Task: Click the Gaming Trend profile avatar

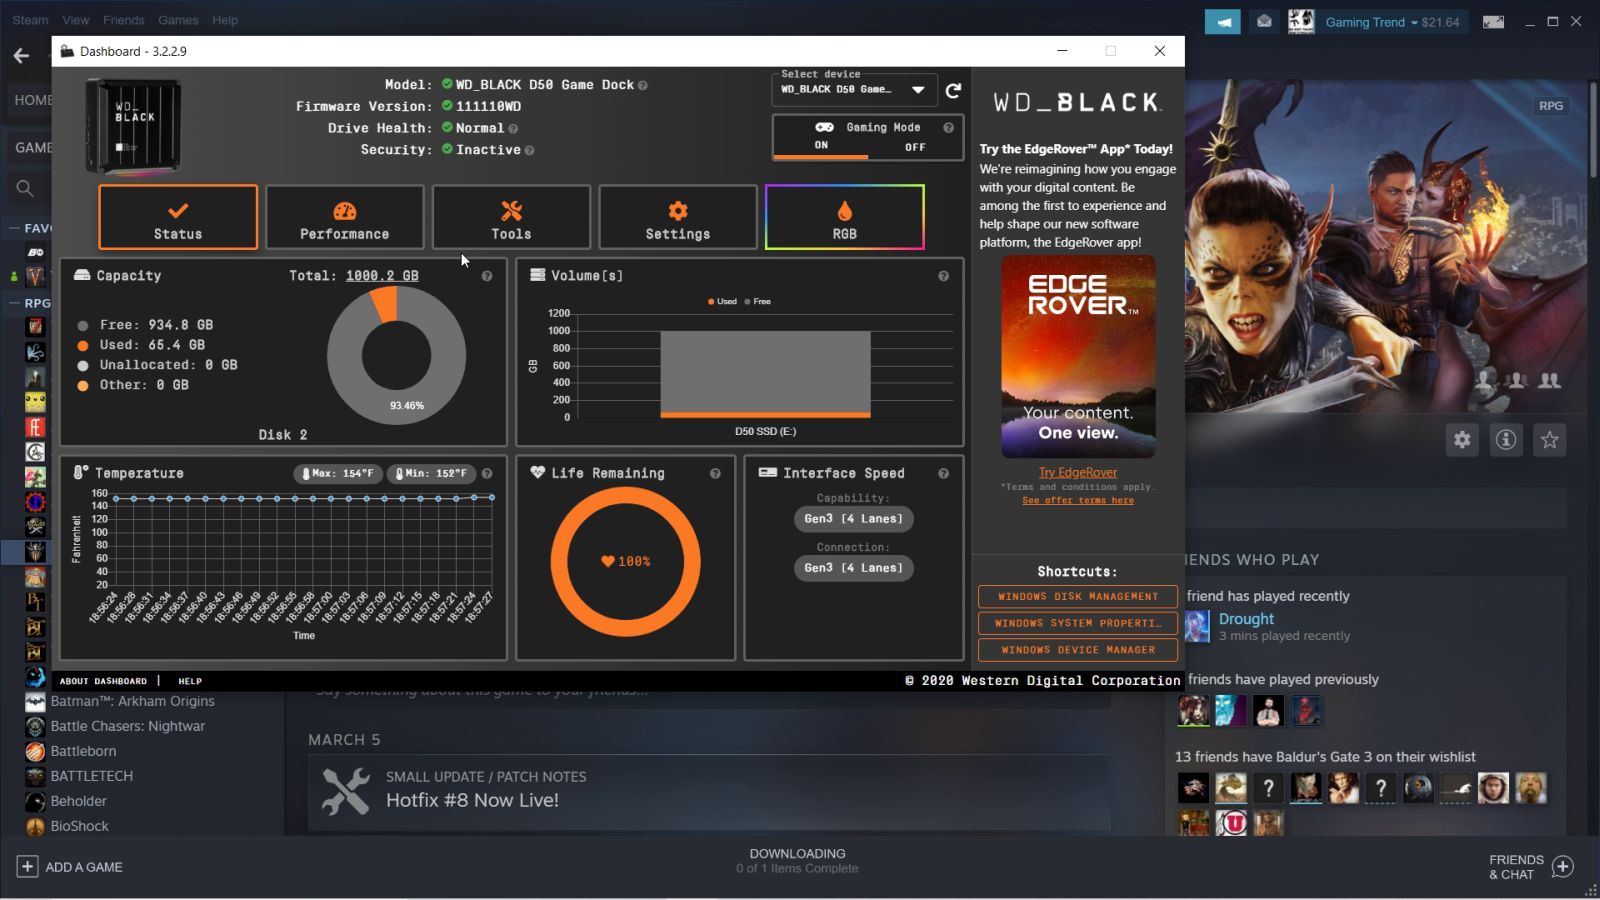Action: pos(1301,22)
